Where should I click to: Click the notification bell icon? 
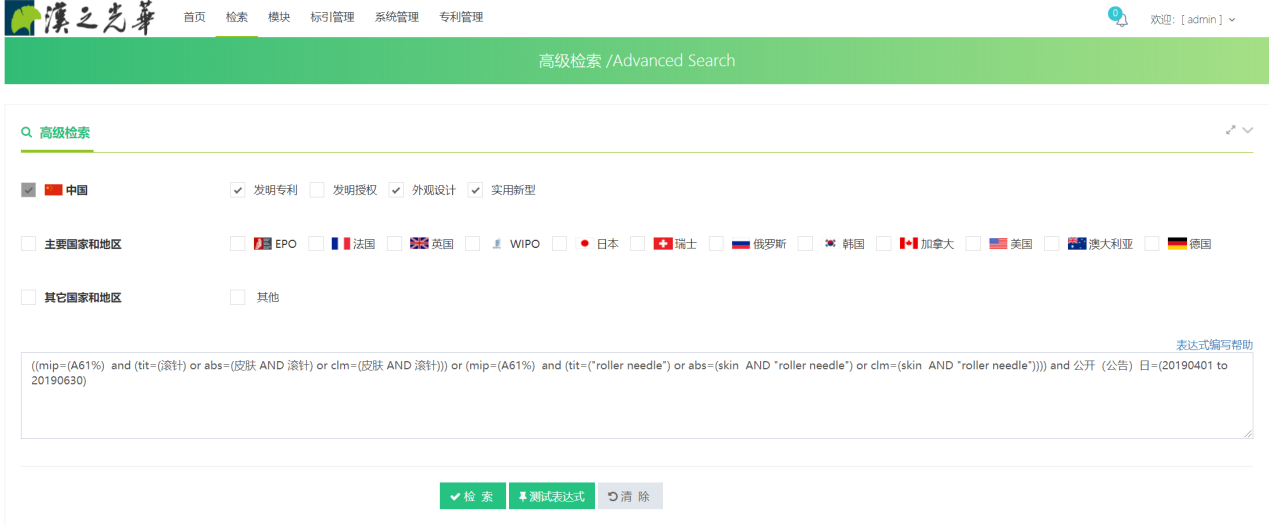(1121, 20)
